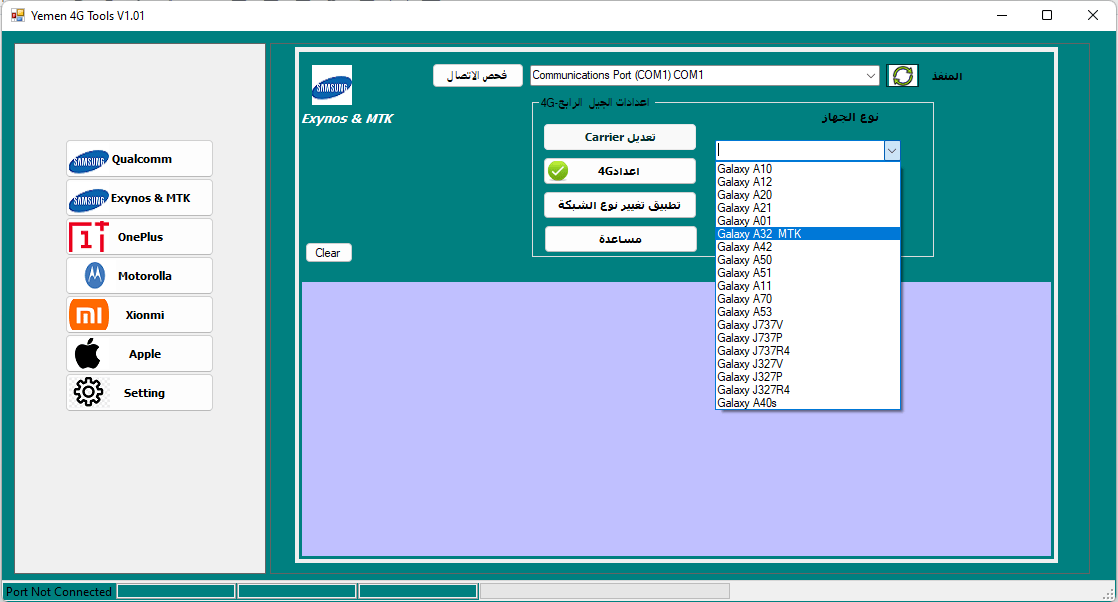This screenshot has height=602, width=1118.
Task: Select the Qualcomm brand icon in sidebar
Action: point(89,159)
